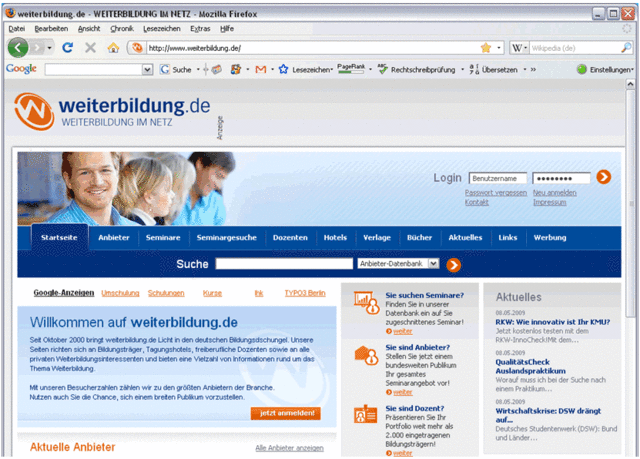Expand the Google toolbar overflow chevron
Screen dimensions: 640x459
click(533, 70)
